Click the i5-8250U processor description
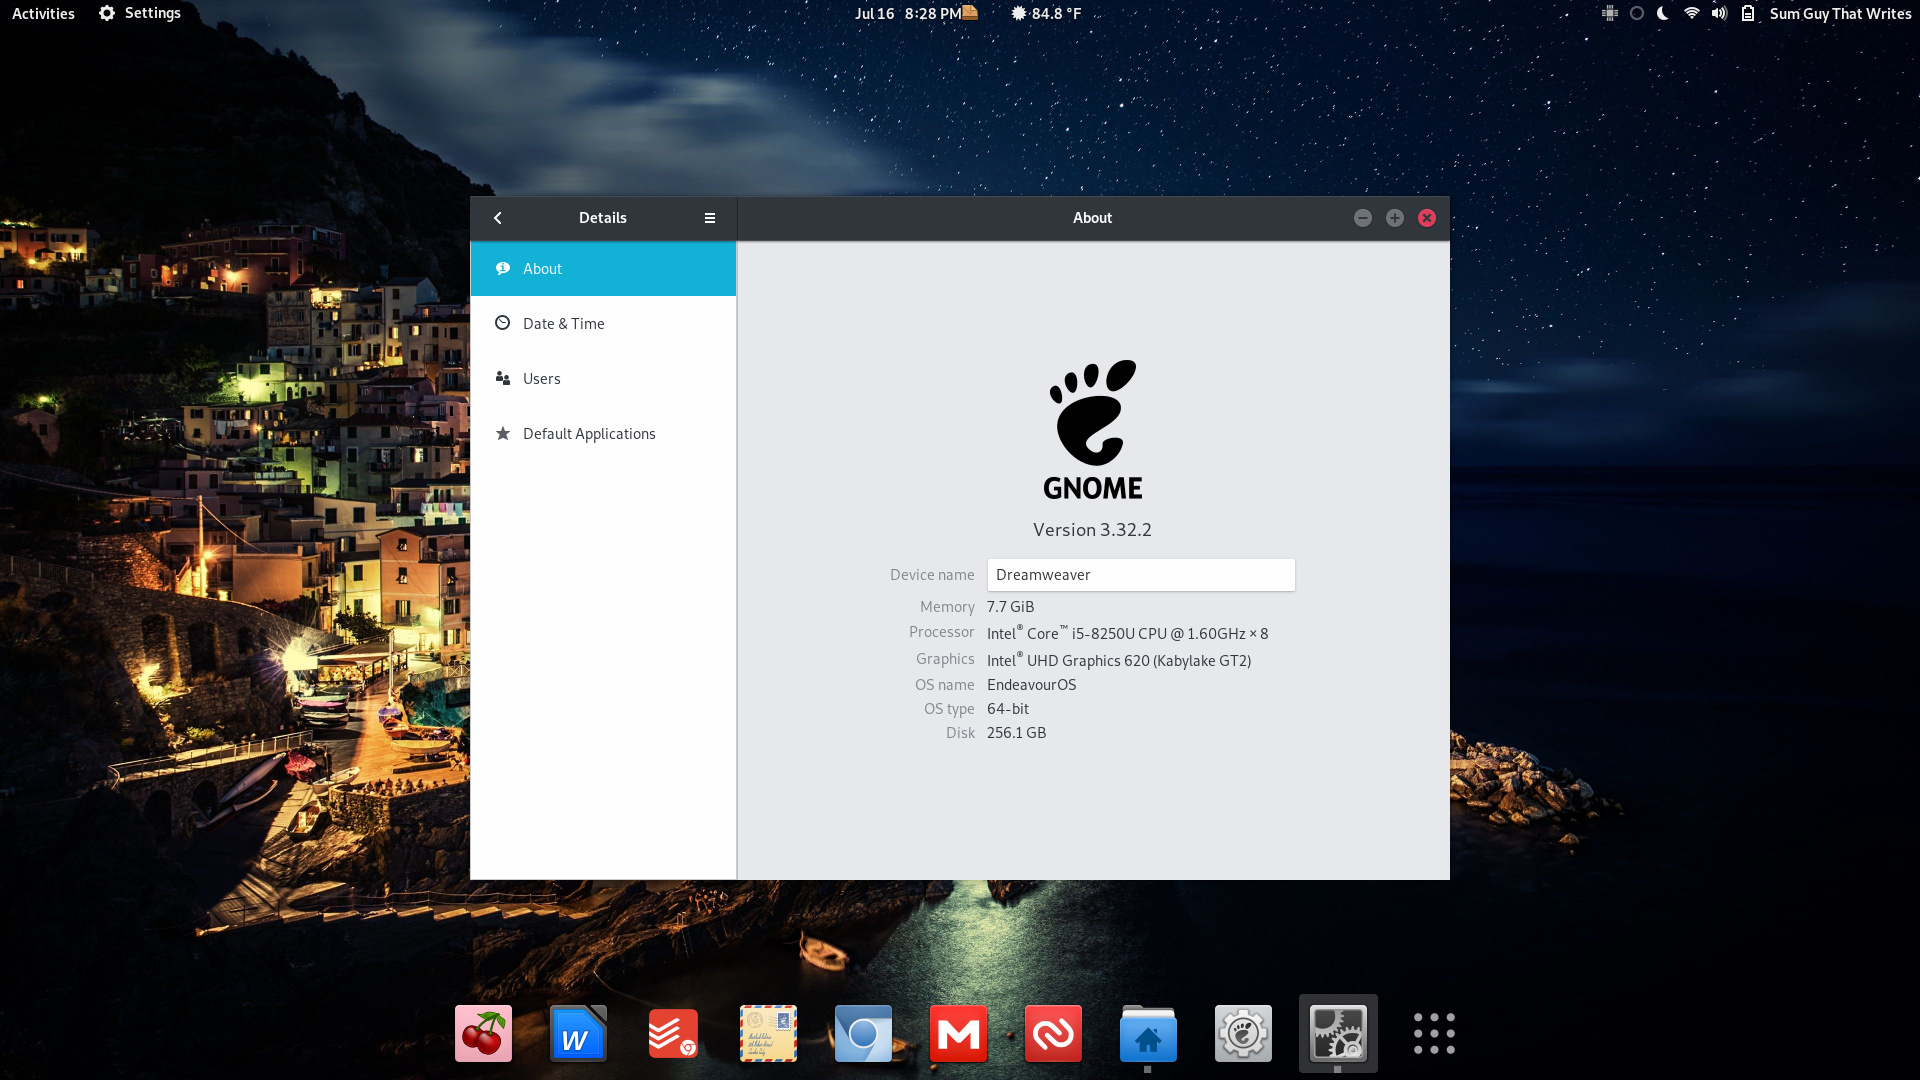The width and height of the screenshot is (1920, 1080). point(1127,633)
